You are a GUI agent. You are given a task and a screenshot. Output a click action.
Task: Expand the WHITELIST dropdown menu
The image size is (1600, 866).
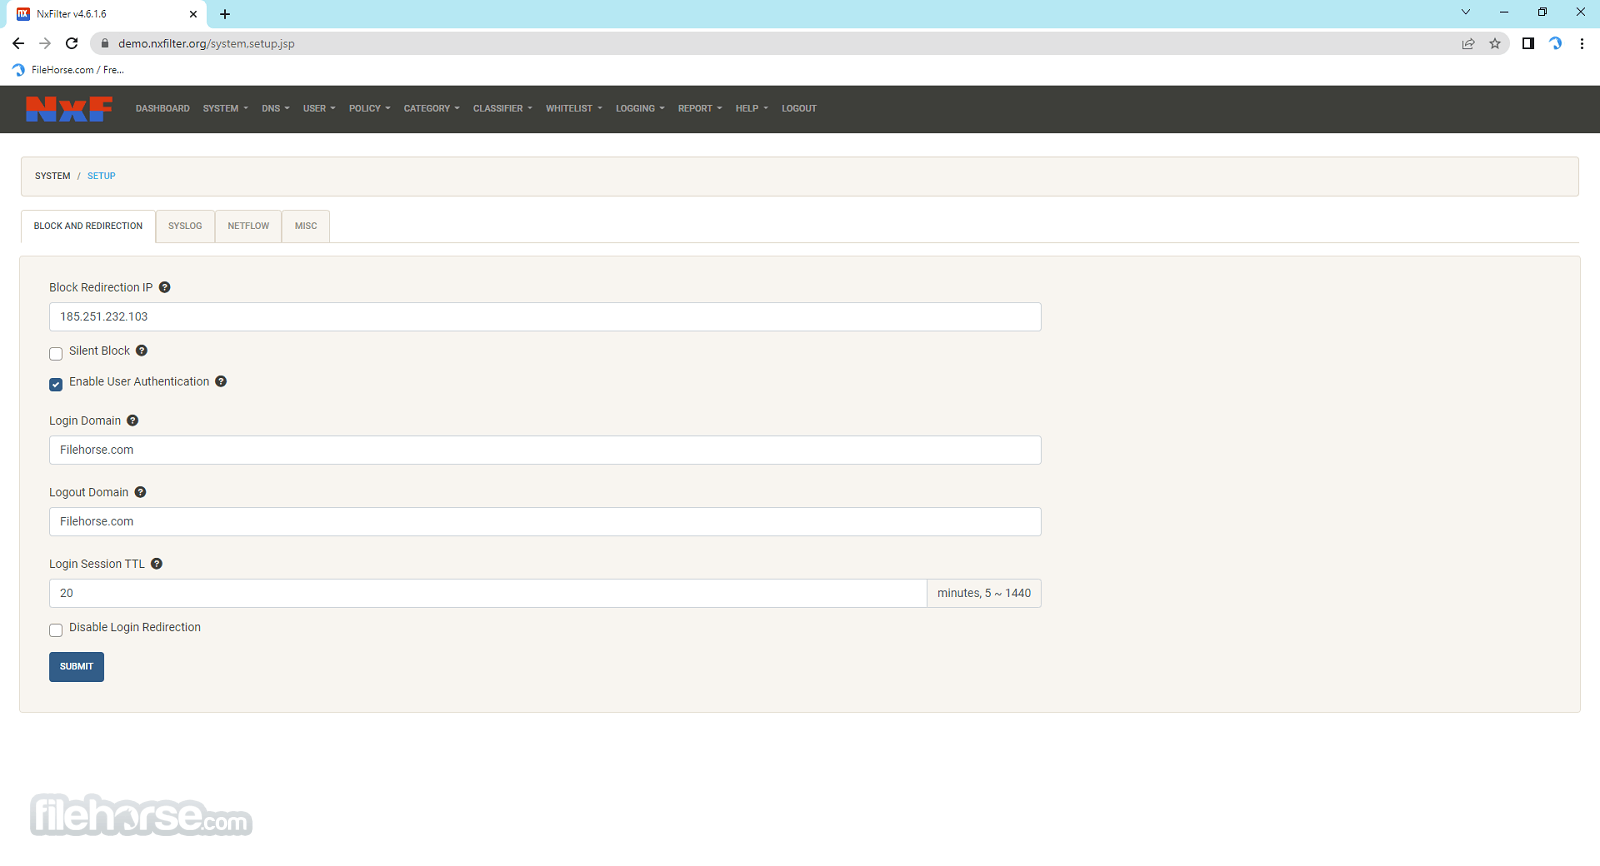pos(574,109)
